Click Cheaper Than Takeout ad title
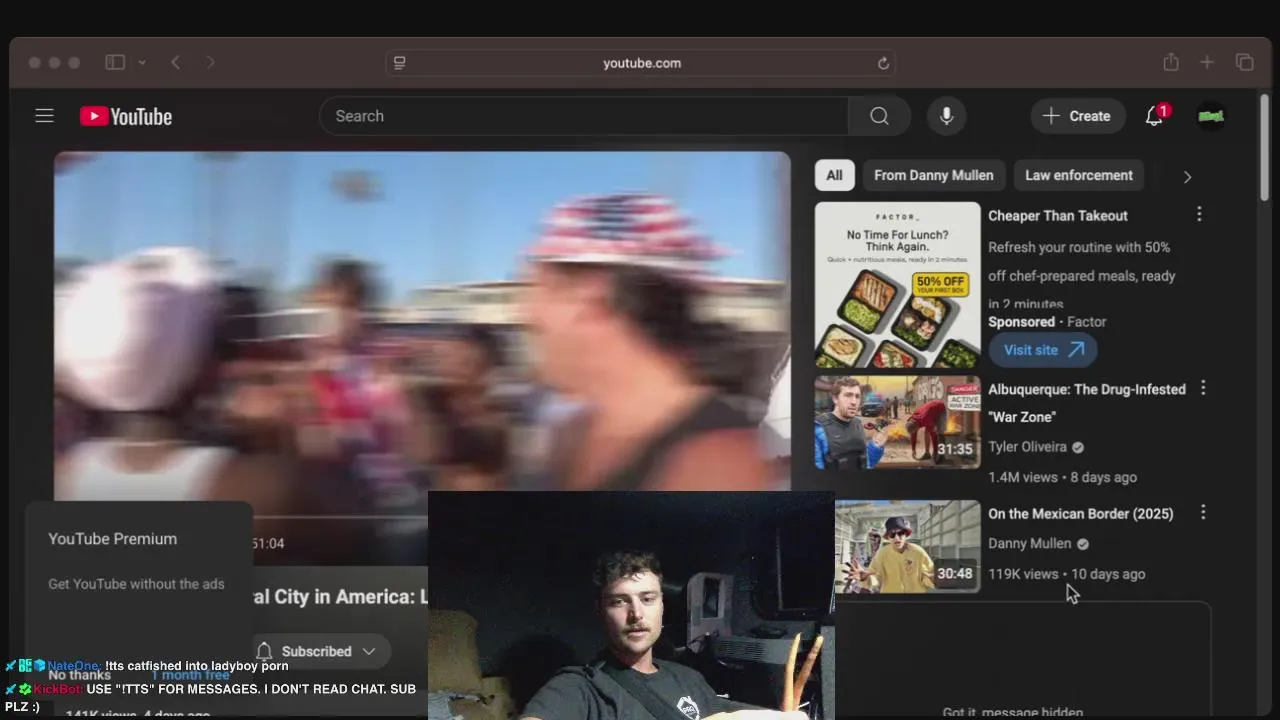The image size is (1280, 720). 1058,215
